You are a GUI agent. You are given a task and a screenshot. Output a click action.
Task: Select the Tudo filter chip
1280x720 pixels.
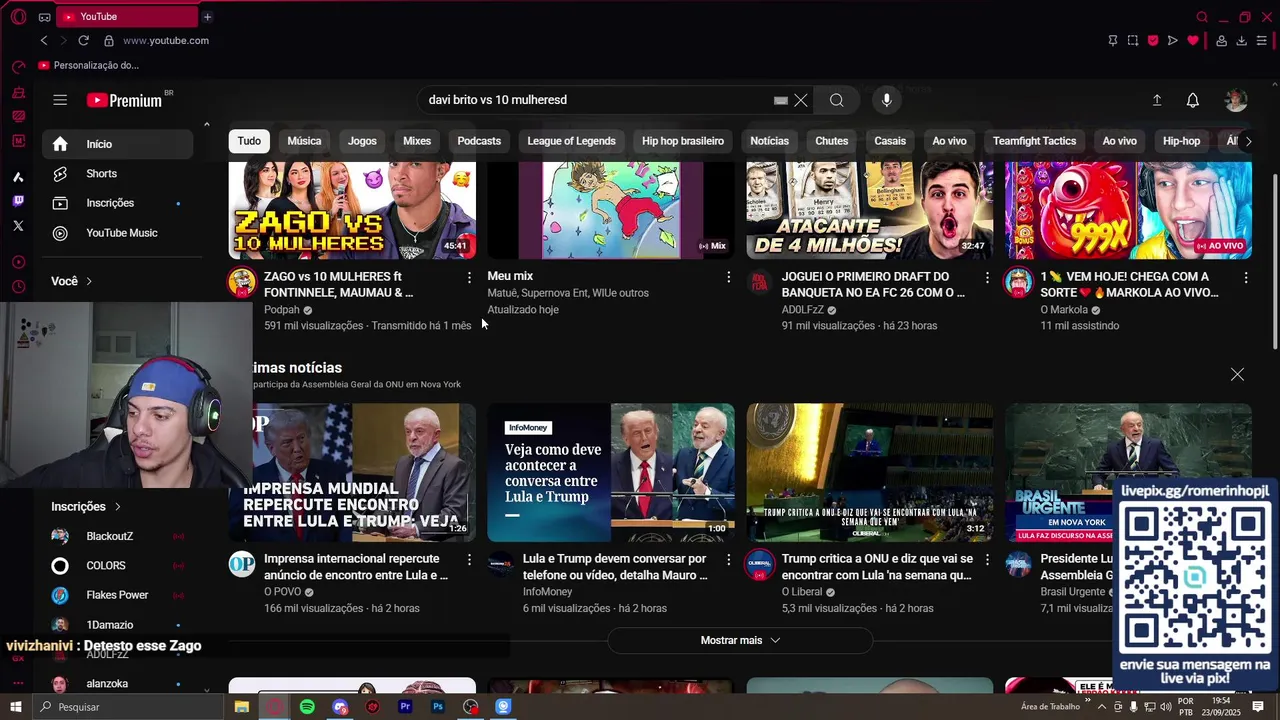pyautogui.click(x=249, y=141)
